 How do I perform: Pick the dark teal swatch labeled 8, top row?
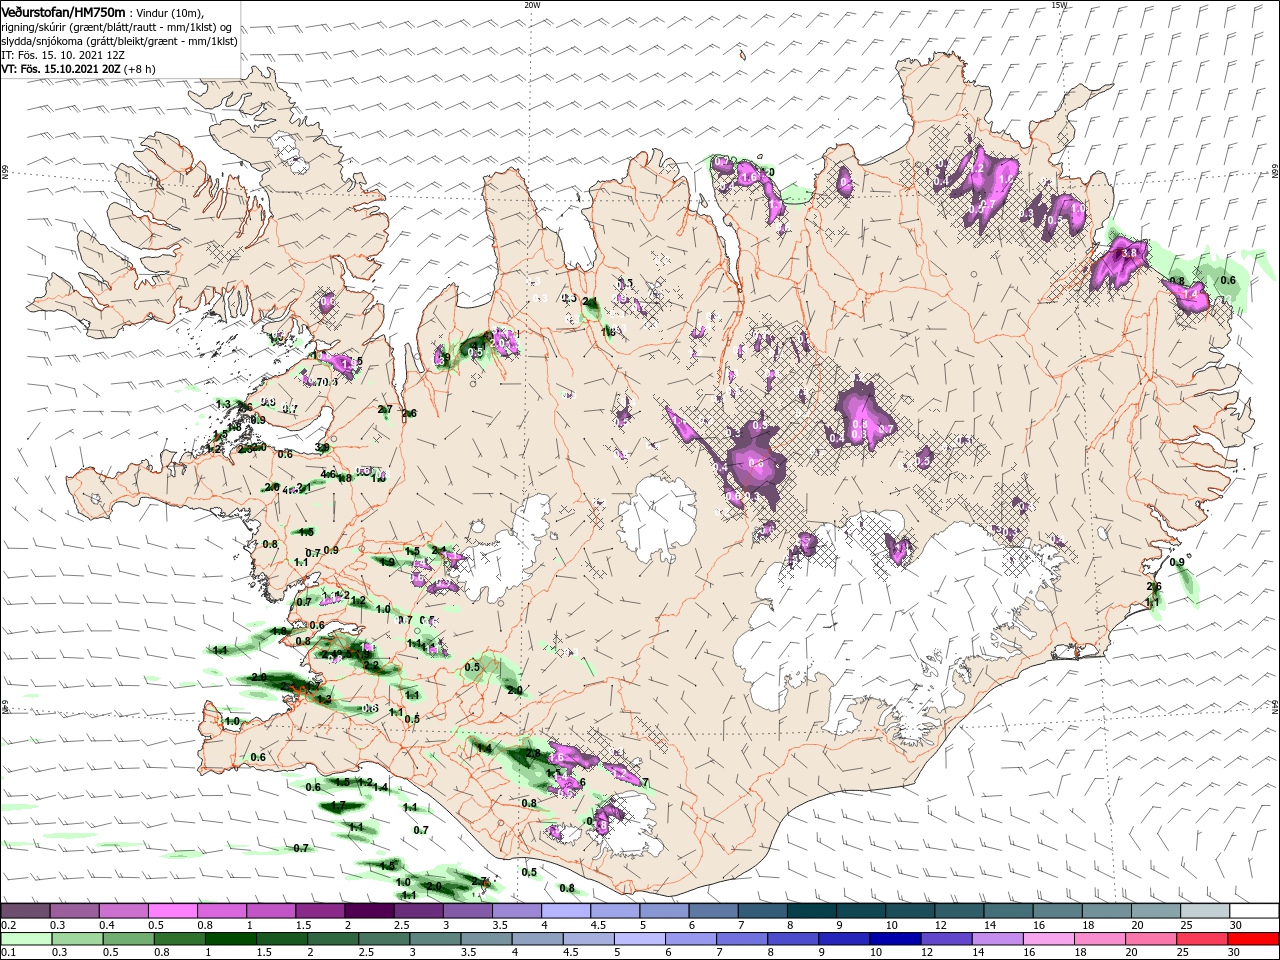coord(810,911)
